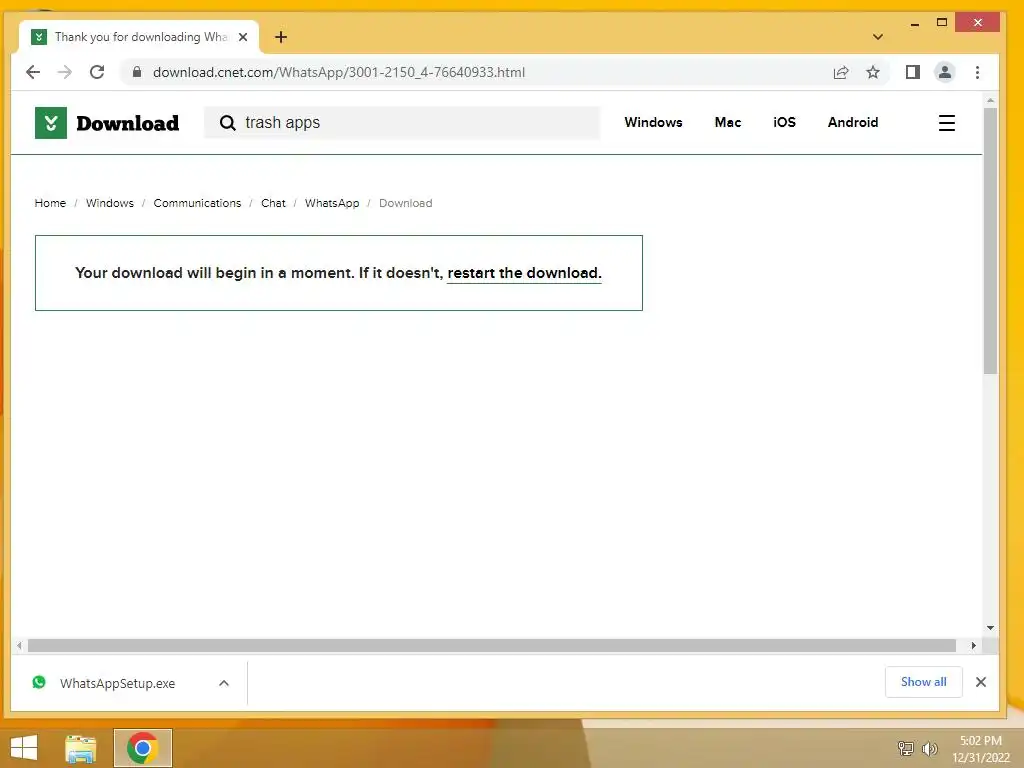Minimize the Chrome window
This screenshot has width=1024, height=768.
pos(914,23)
